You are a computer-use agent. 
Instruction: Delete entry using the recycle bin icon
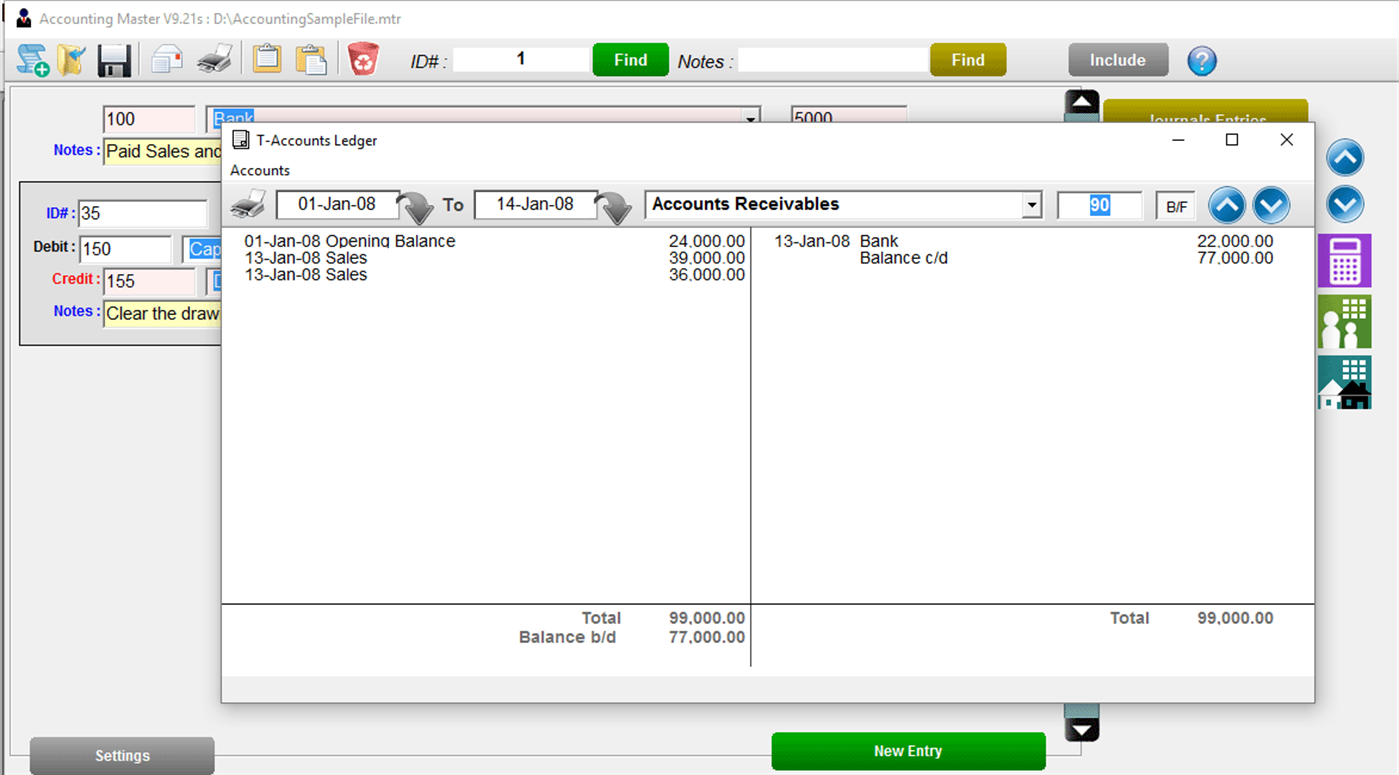362,59
